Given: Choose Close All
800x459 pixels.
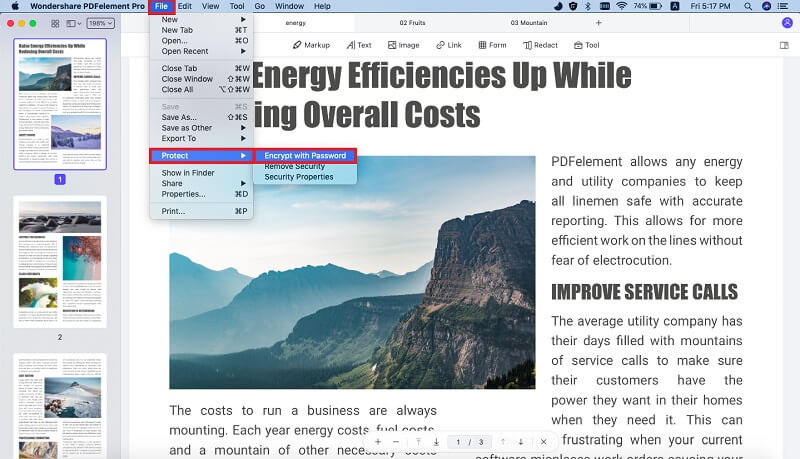Looking at the screenshot, I should point(202,90).
